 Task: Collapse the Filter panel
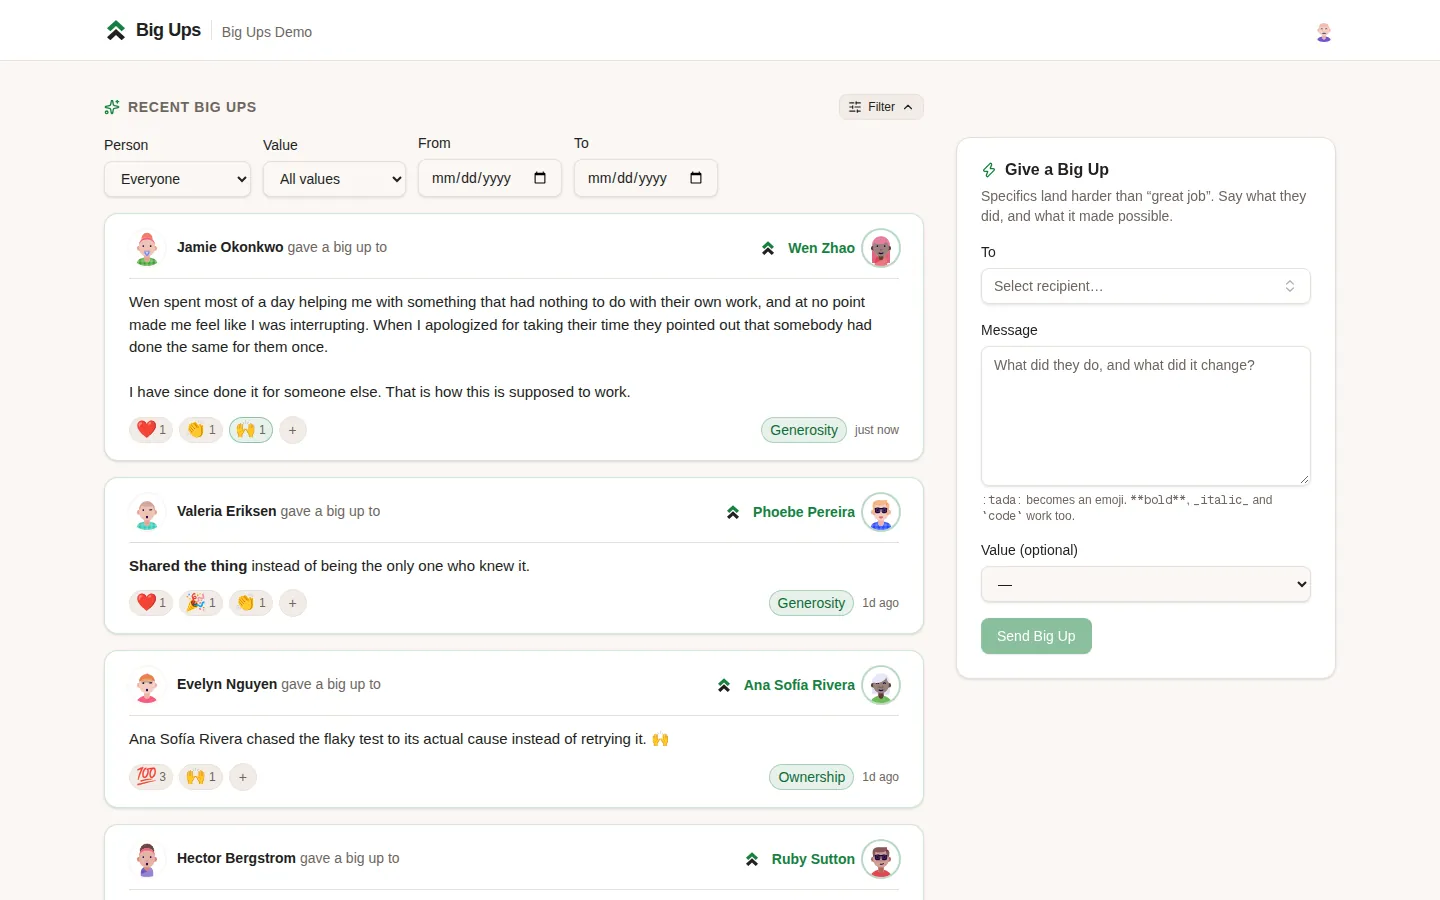pyautogui.click(x=881, y=107)
